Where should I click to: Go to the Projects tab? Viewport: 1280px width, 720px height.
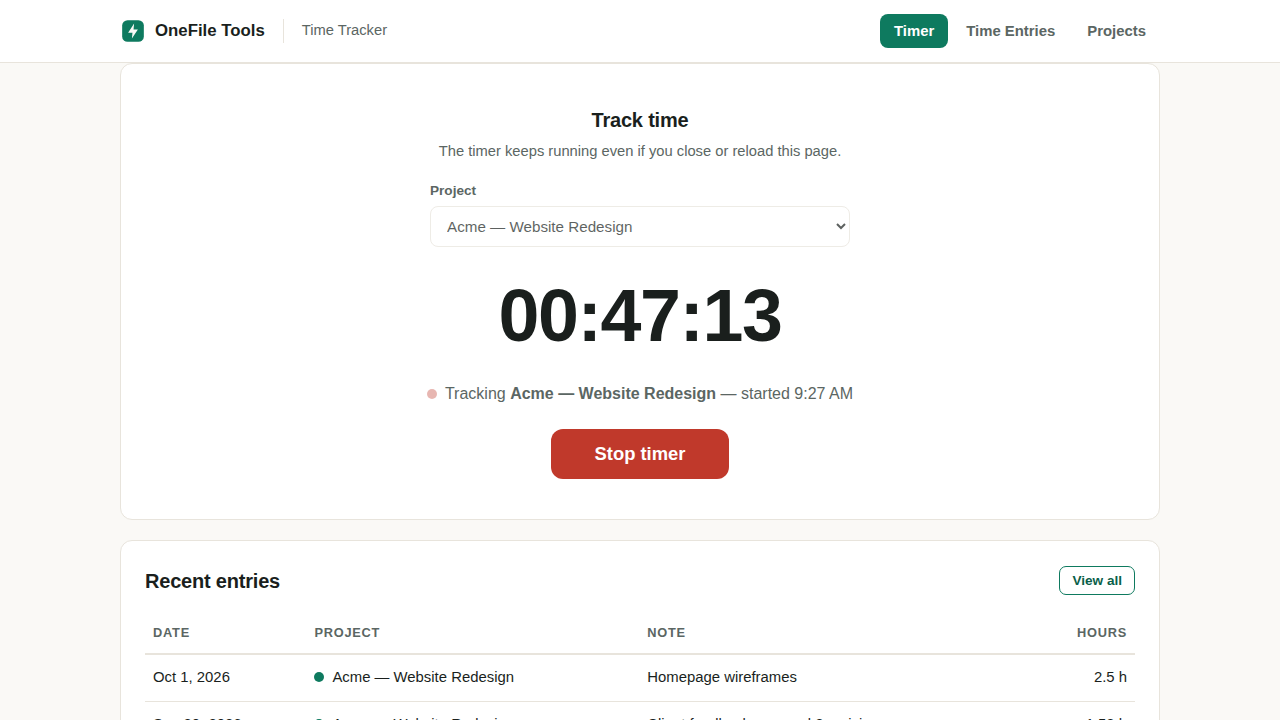(1116, 31)
